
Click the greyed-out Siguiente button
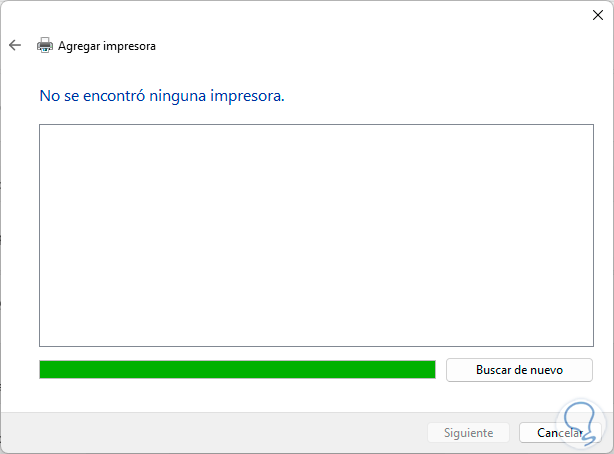468,433
